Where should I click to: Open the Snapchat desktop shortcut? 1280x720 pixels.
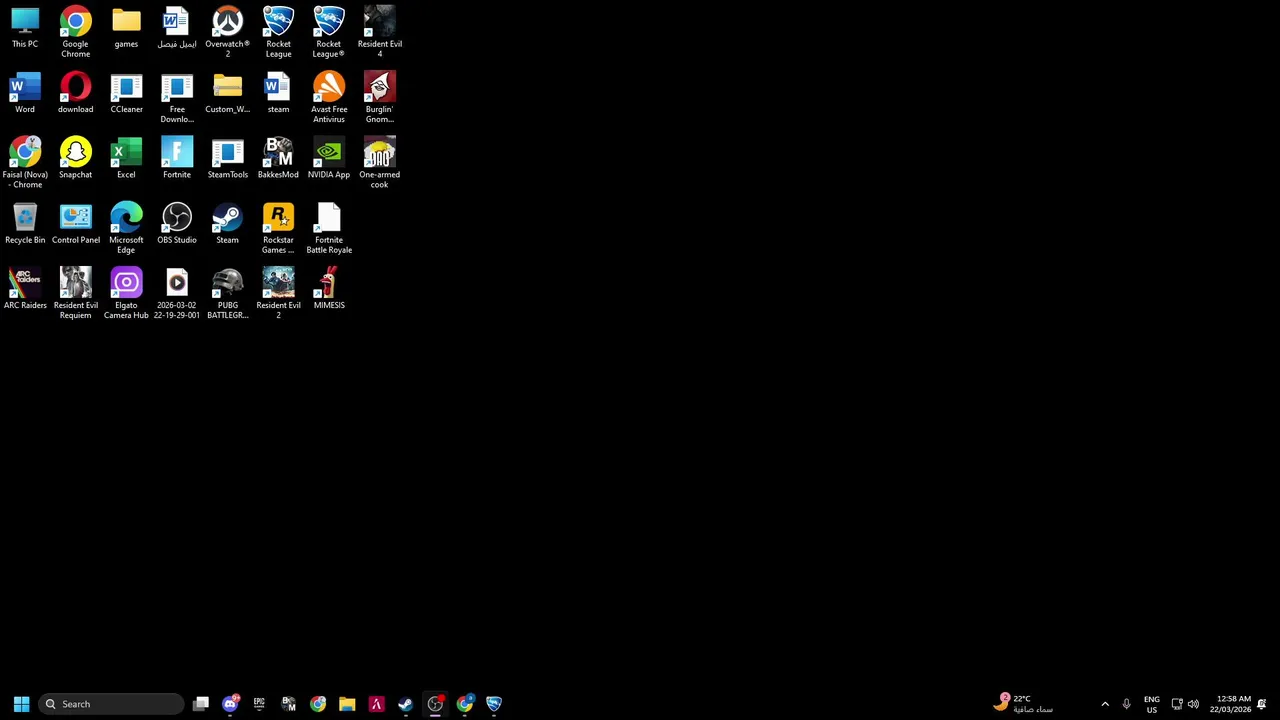tap(75, 159)
